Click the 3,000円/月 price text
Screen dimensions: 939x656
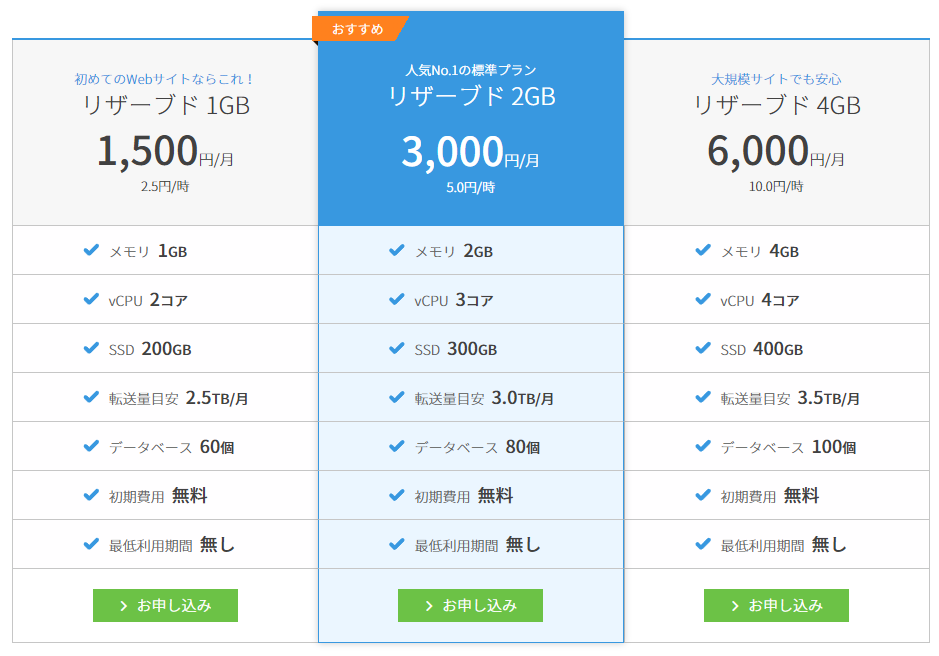pyautogui.click(x=470, y=152)
